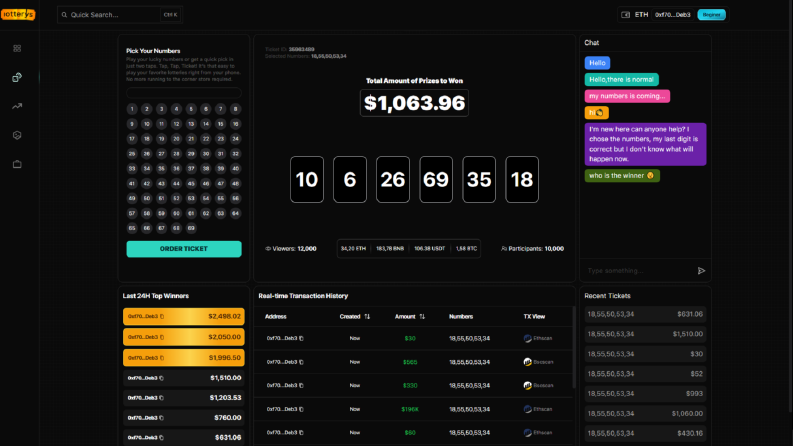Copy address in the $565 transaction row
This screenshot has height=446, width=793.
pos(301,362)
